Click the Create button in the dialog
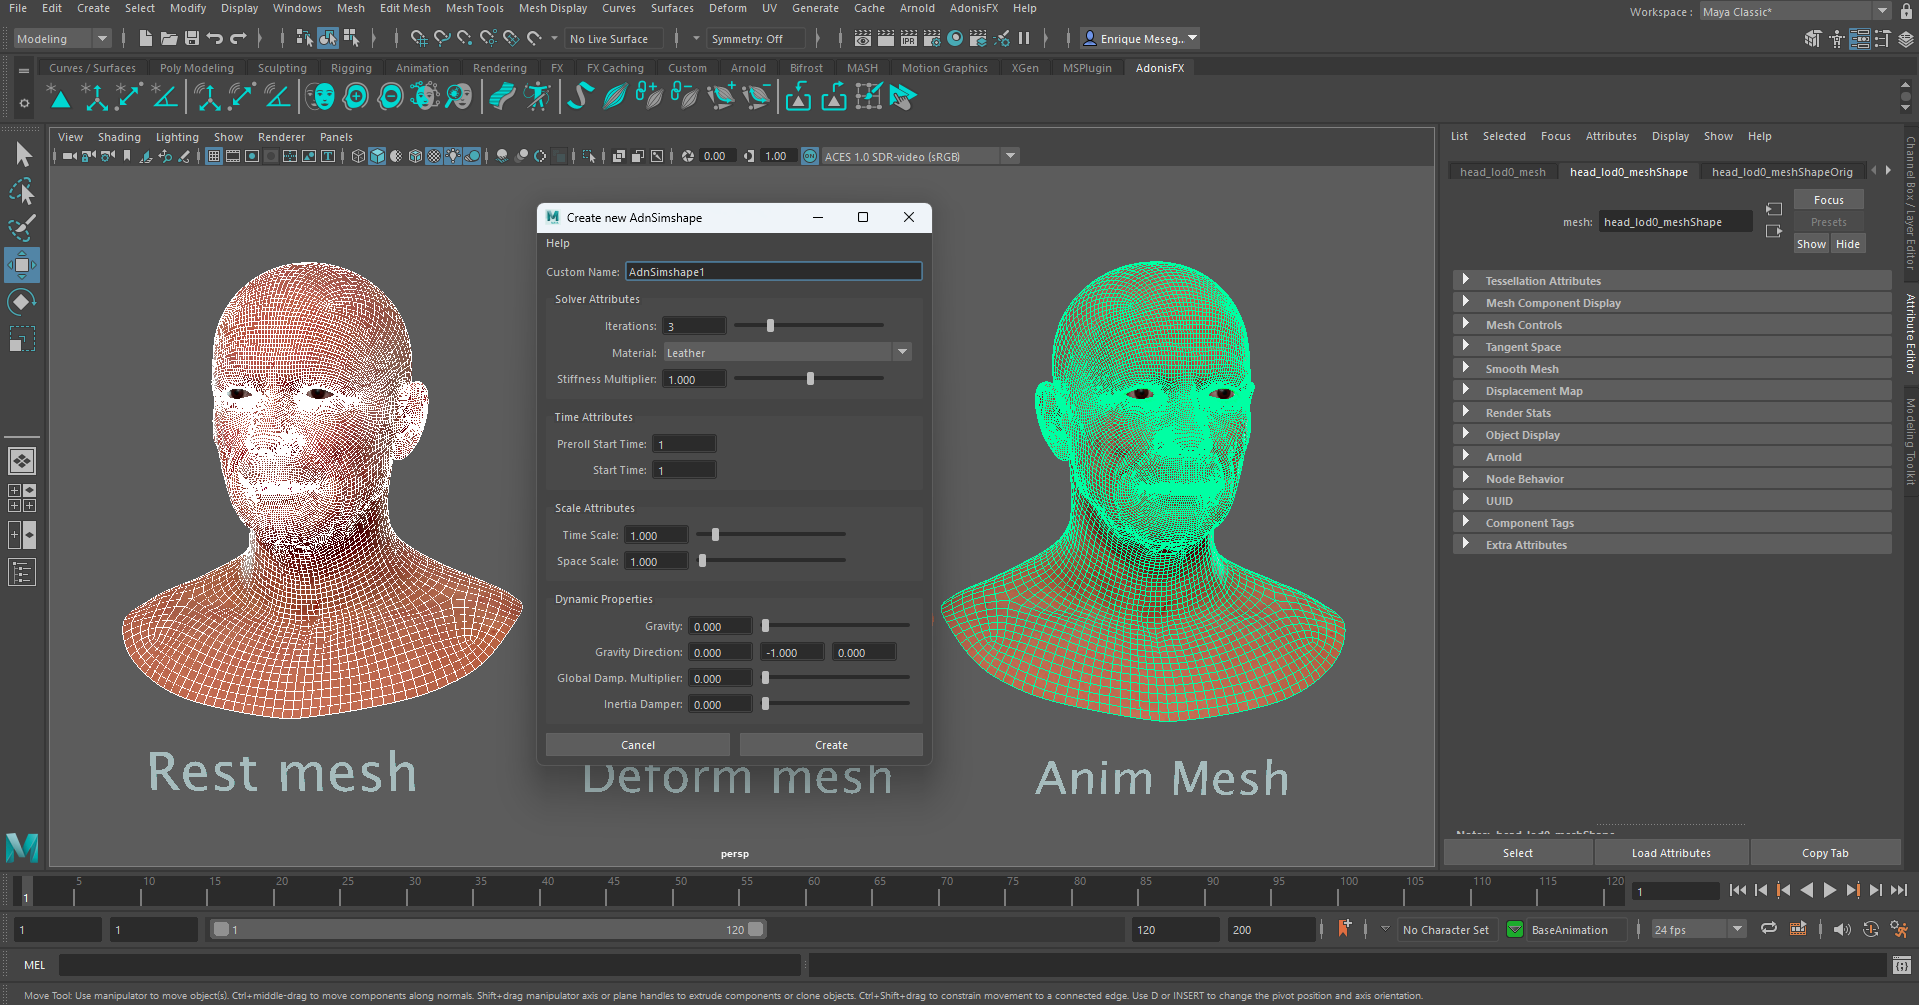The image size is (1919, 1005). pos(831,745)
